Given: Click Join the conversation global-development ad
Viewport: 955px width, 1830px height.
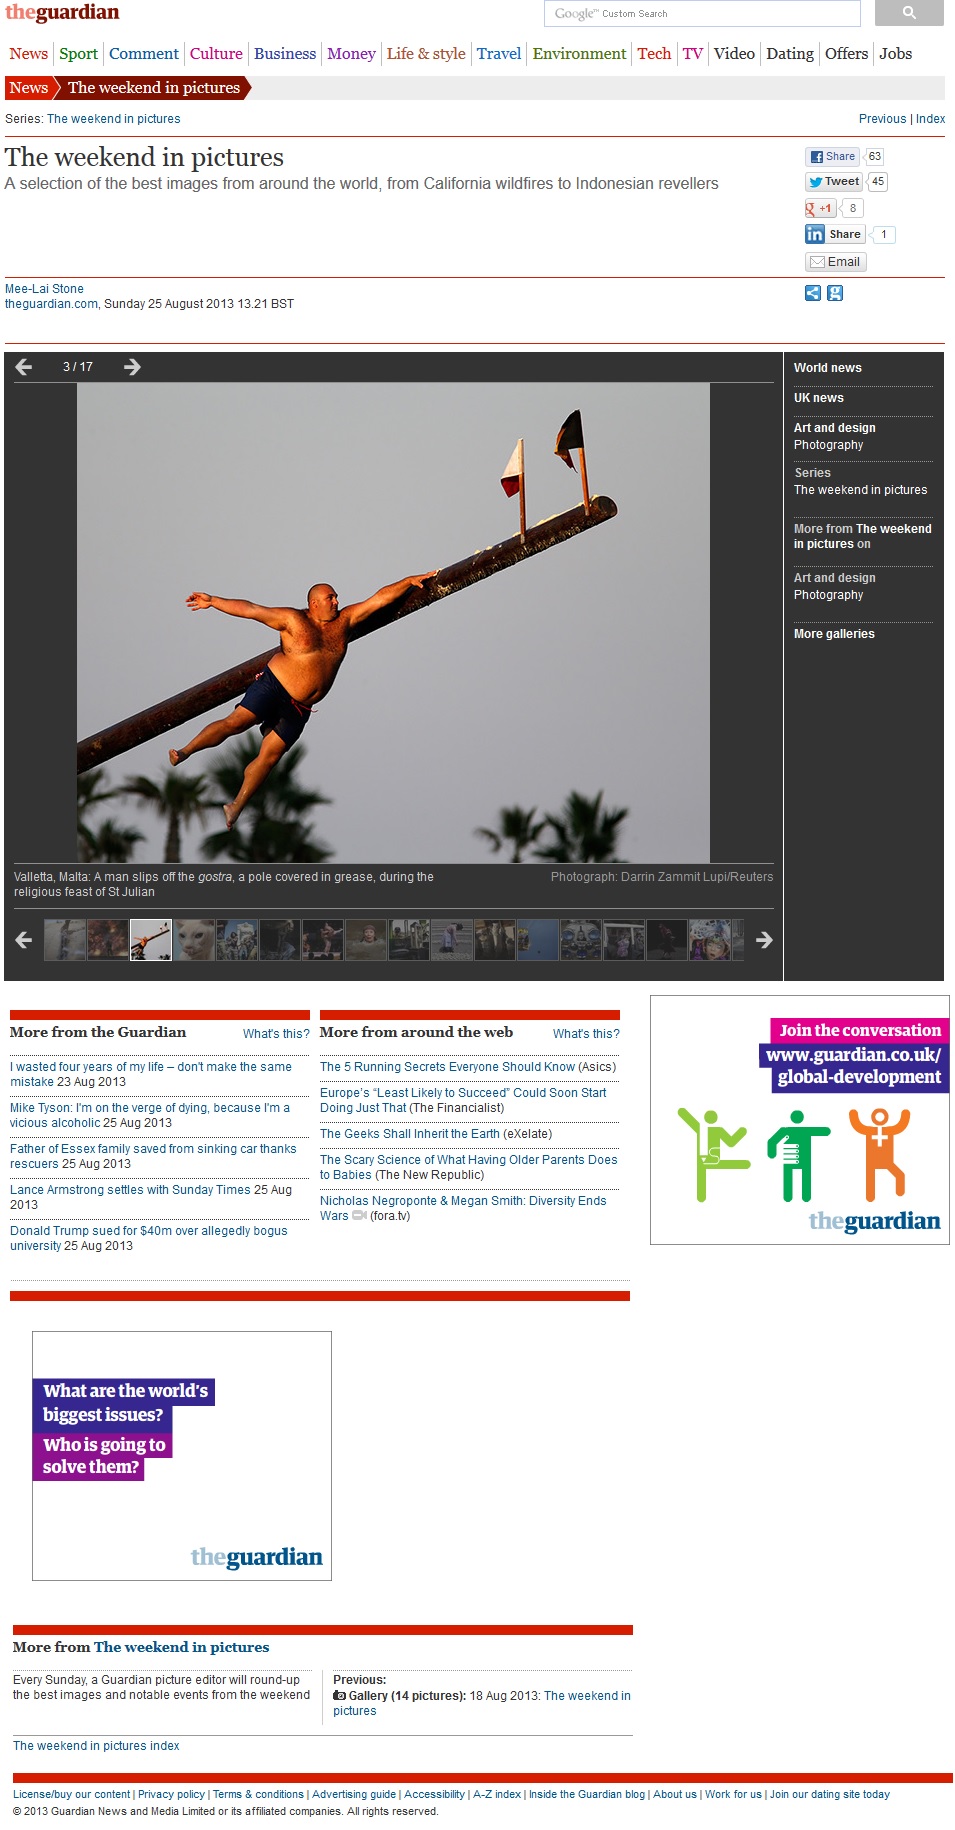Looking at the screenshot, I should click(x=799, y=1119).
